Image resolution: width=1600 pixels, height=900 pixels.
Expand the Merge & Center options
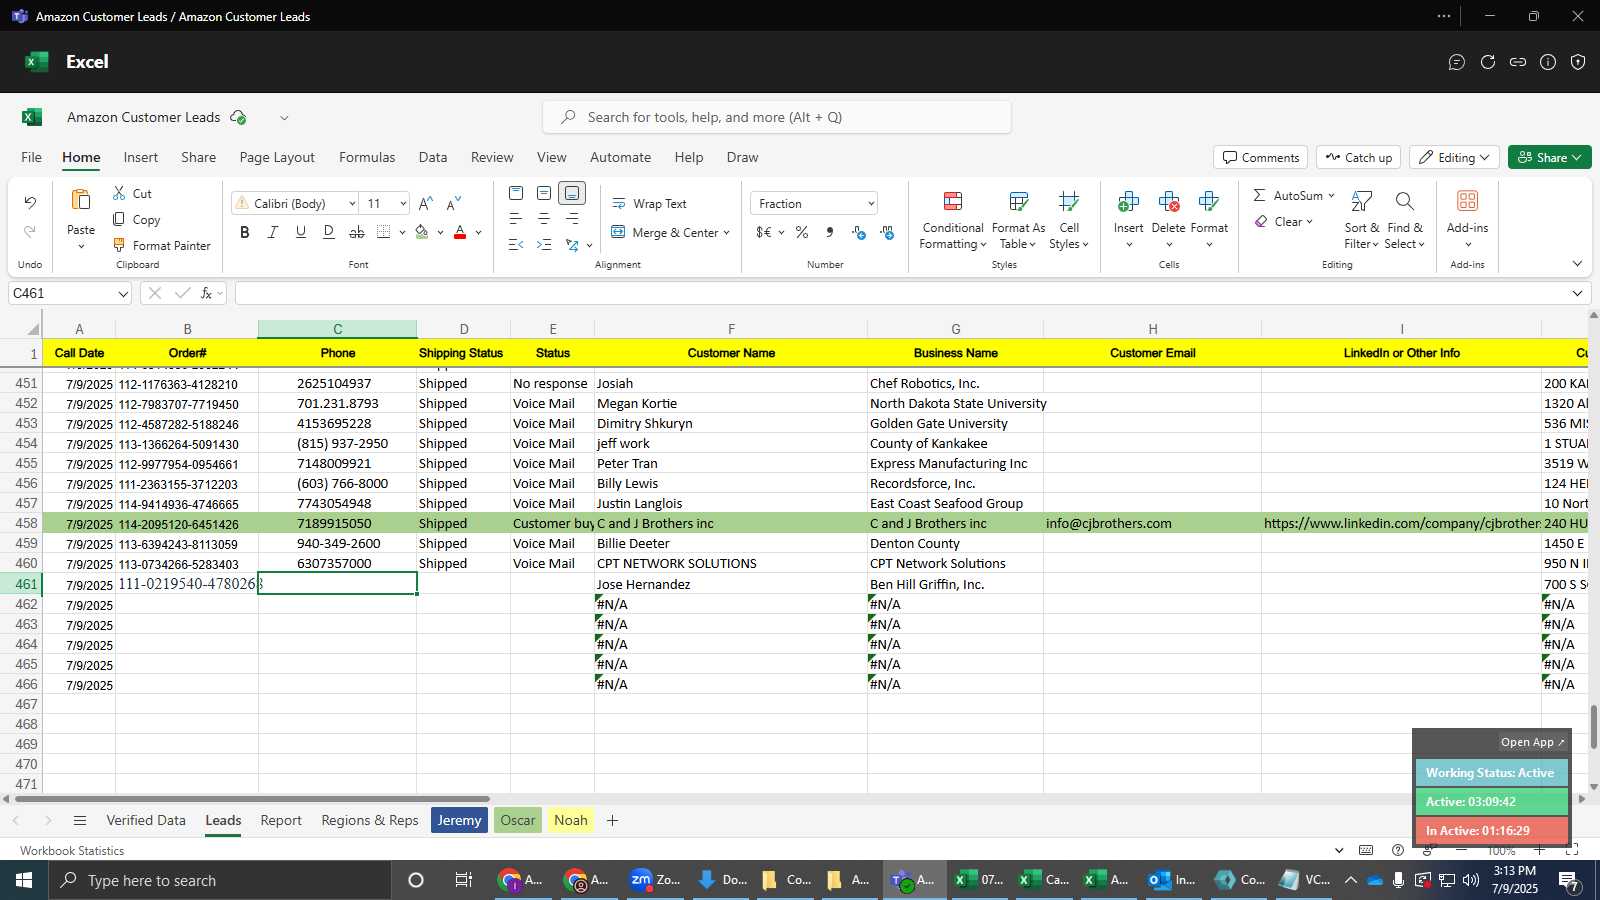[726, 233]
